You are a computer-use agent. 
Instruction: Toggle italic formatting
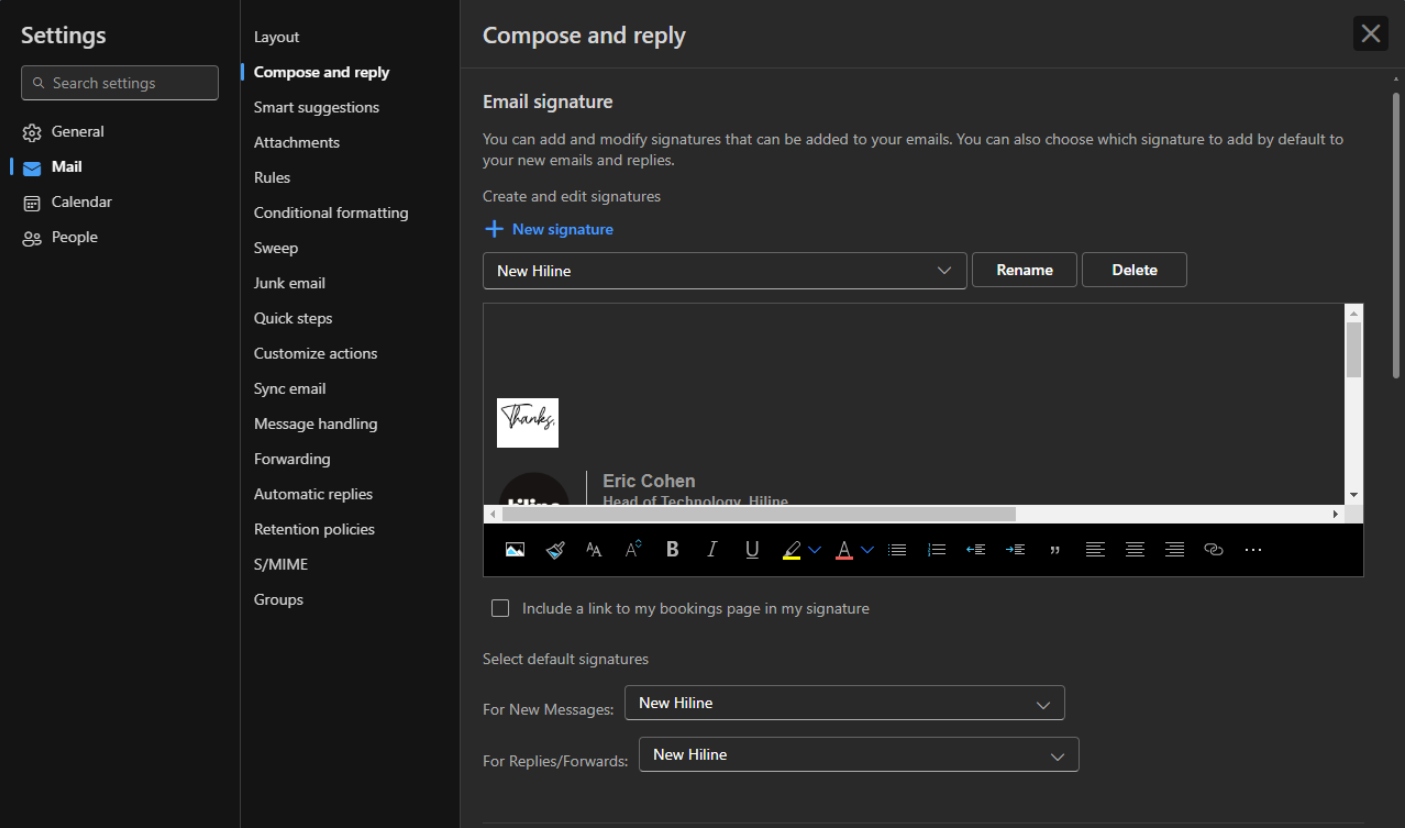tap(712, 549)
